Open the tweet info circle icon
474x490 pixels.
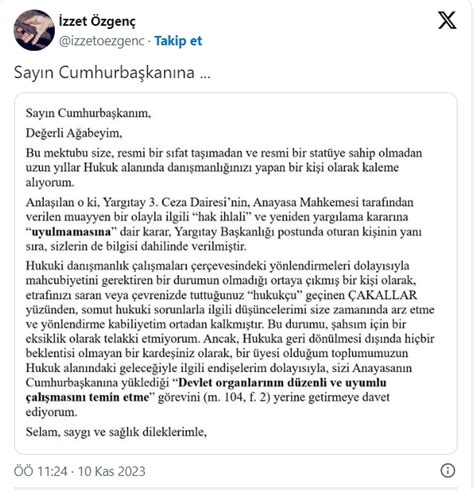(448, 470)
